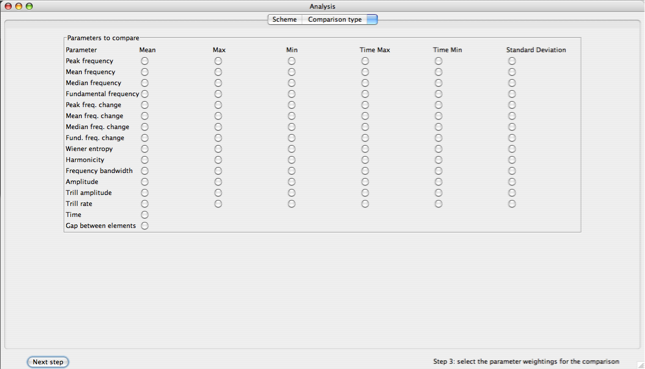This screenshot has height=369, width=645.
Task: Select Mean for Harmonicity
Action: [144, 160]
